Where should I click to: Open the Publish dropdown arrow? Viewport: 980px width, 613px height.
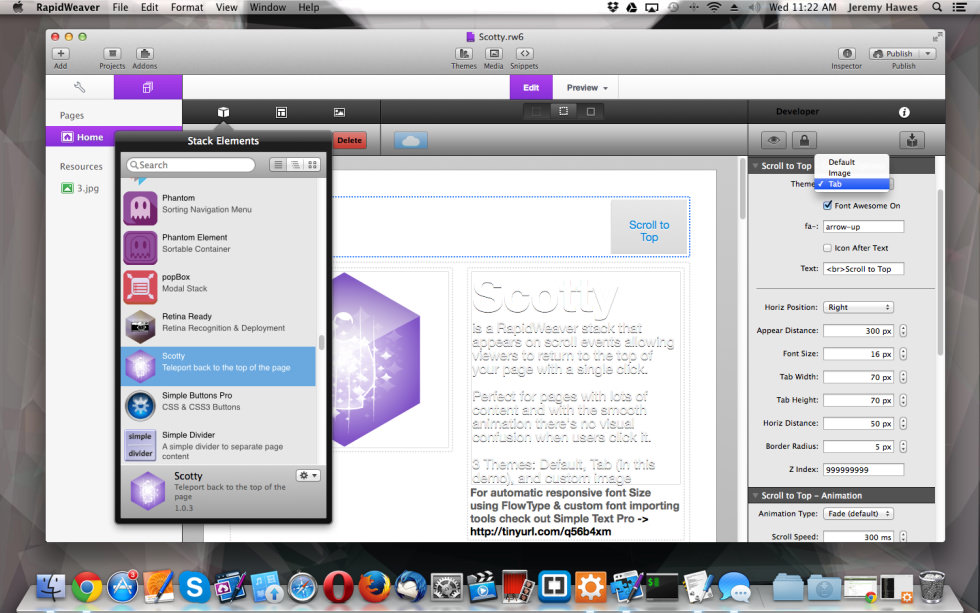pos(928,54)
